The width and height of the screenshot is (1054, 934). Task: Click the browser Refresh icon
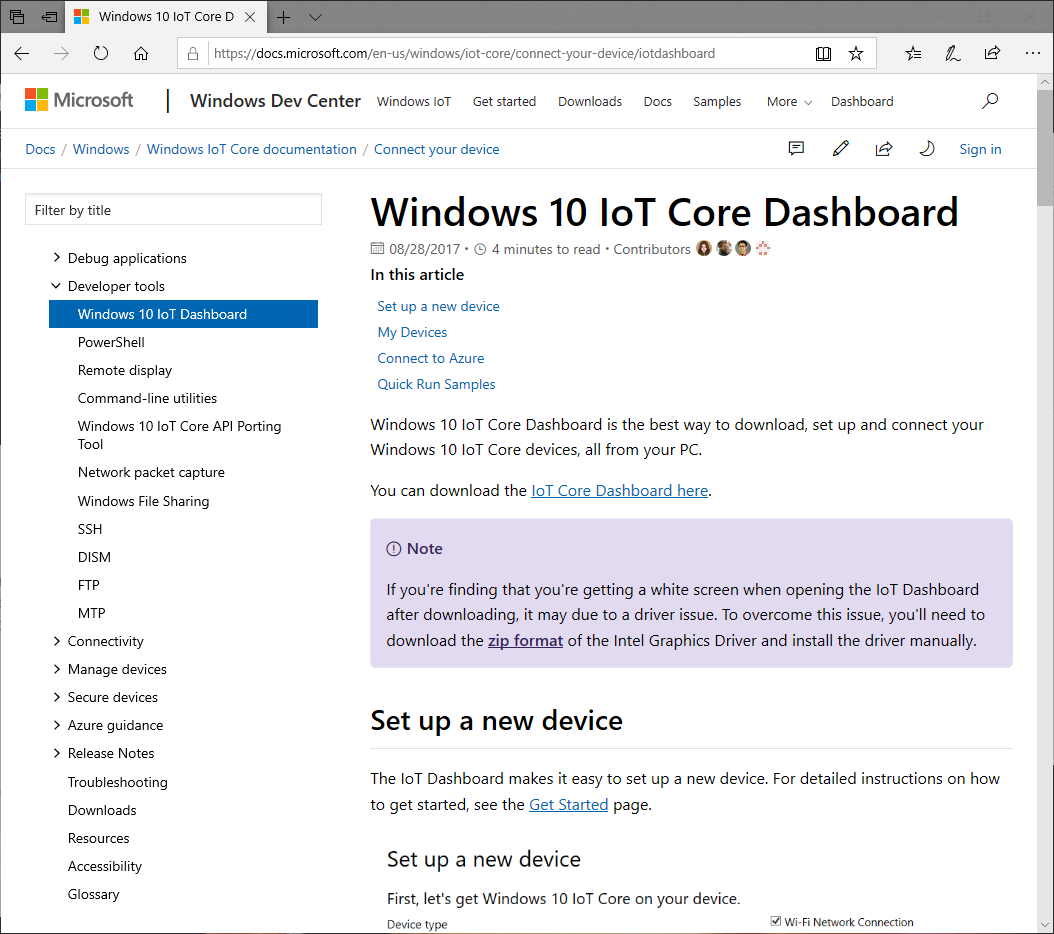click(x=101, y=53)
